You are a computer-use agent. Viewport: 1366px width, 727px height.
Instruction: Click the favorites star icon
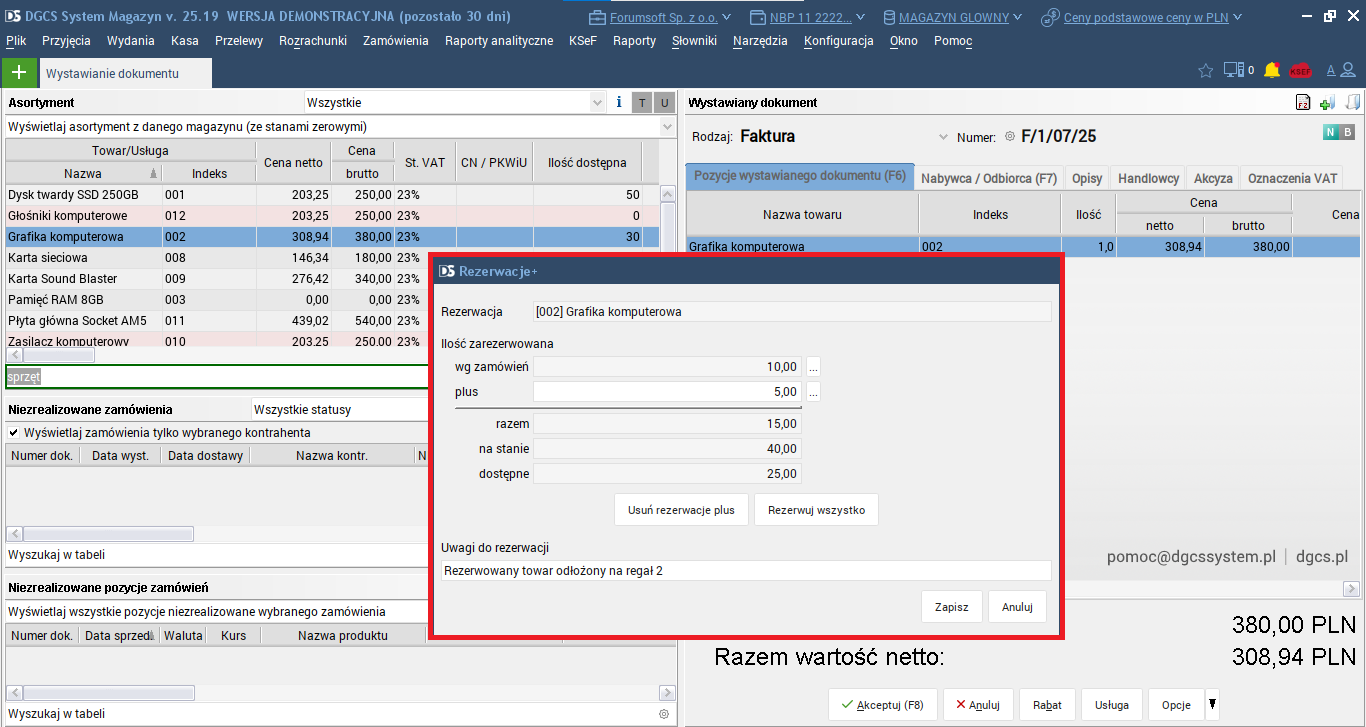[1205, 70]
